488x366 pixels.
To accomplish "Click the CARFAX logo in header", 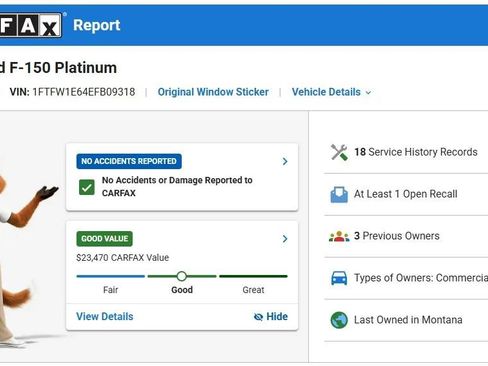I will pos(31,25).
